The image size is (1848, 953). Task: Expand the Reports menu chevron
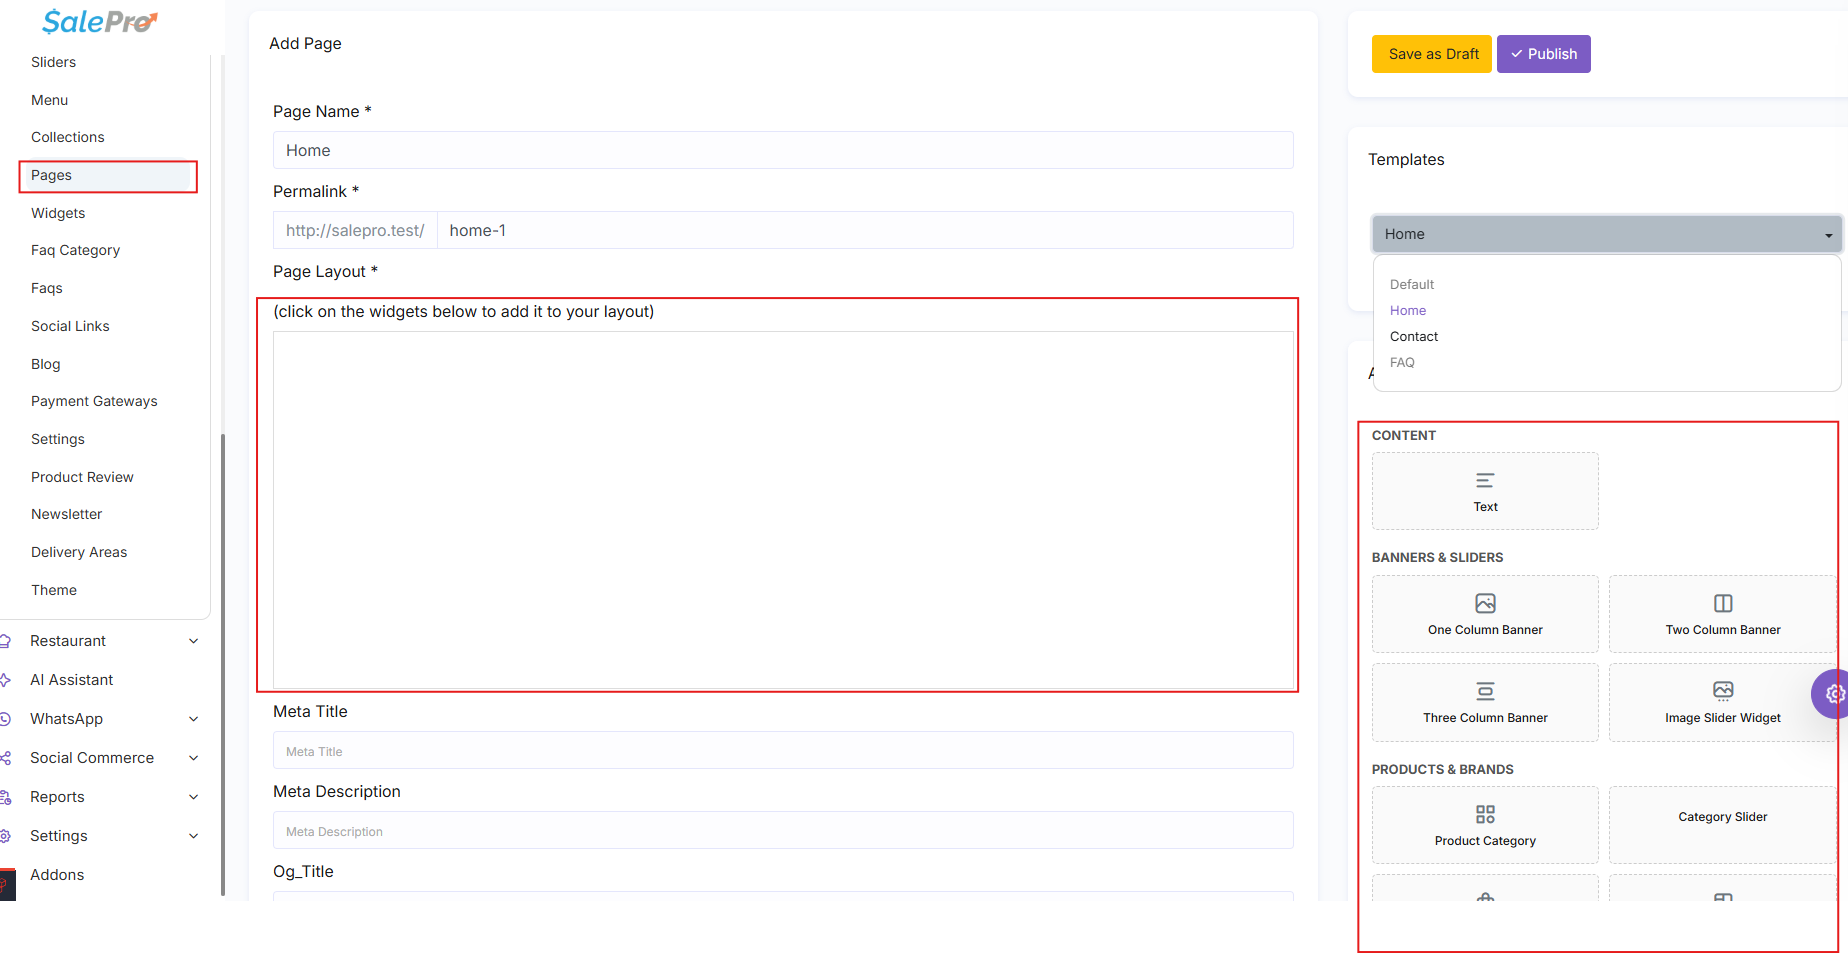tap(194, 797)
